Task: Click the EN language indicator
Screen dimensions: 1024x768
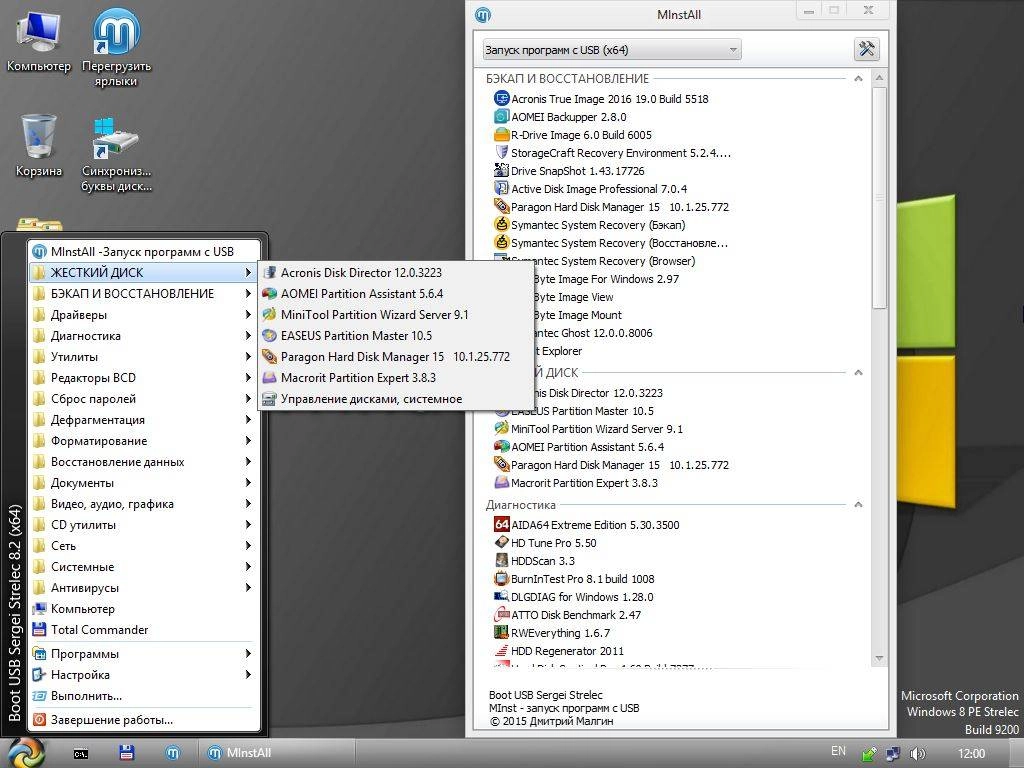Action: pyautogui.click(x=838, y=751)
